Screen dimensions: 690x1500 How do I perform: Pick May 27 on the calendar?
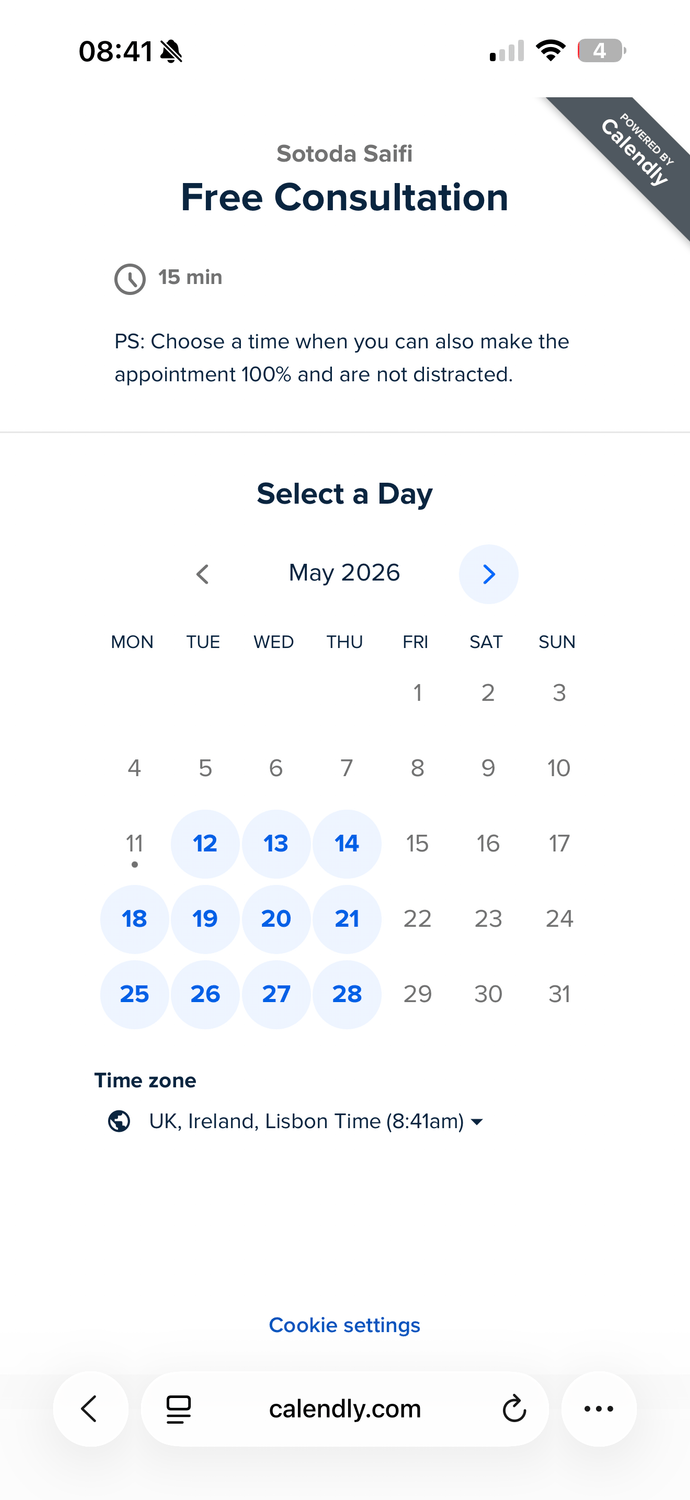point(276,994)
